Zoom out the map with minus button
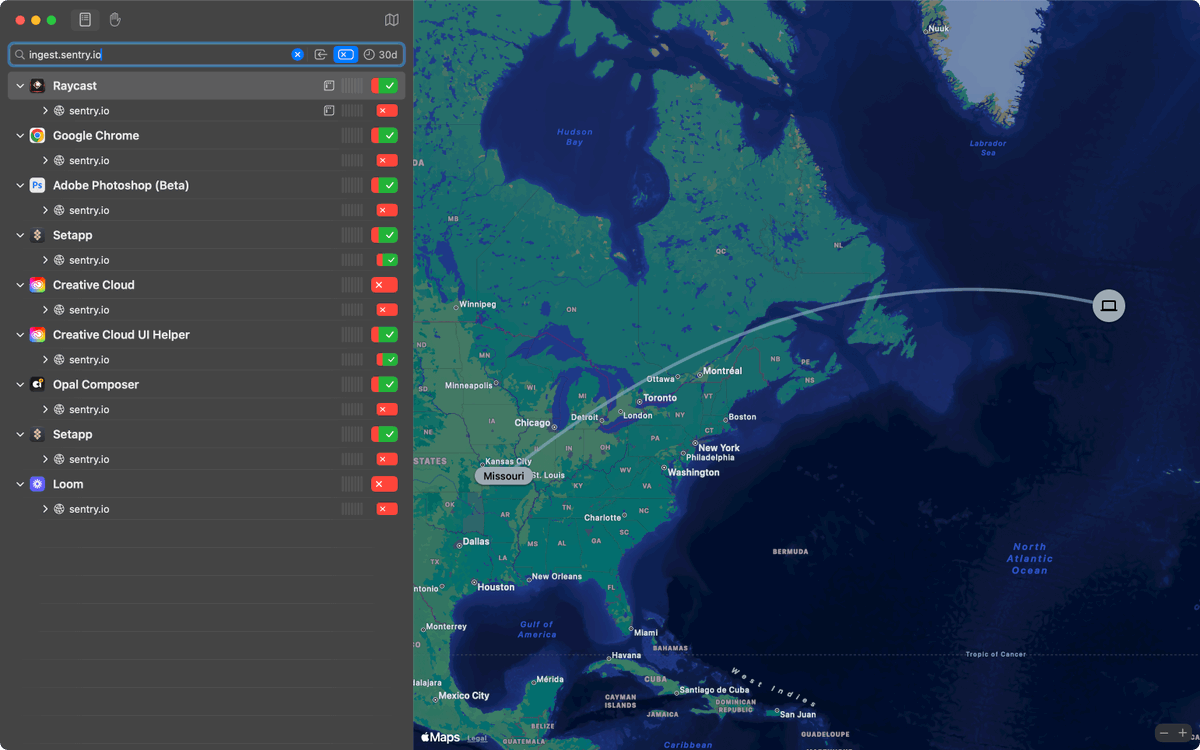This screenshot has height=750, width=1200. coord(1164,733)
